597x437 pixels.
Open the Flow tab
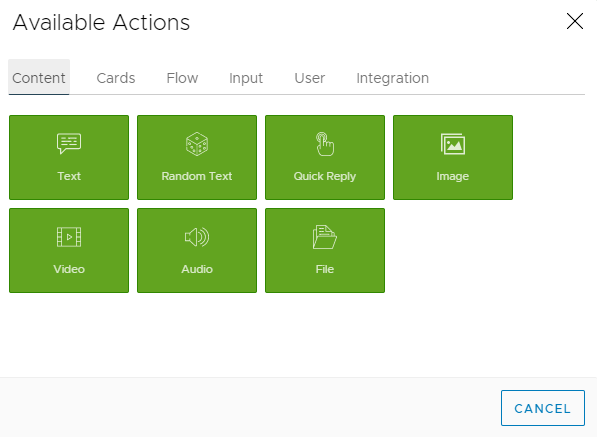coord(182,78)
